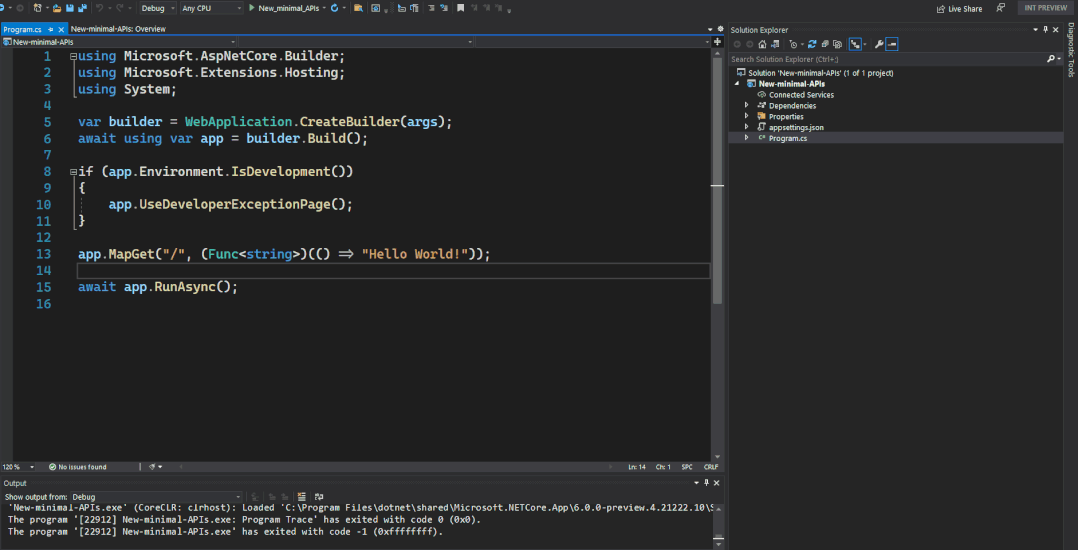
Task: Click Sync with Active Document icon
Action: pos(812,44)
